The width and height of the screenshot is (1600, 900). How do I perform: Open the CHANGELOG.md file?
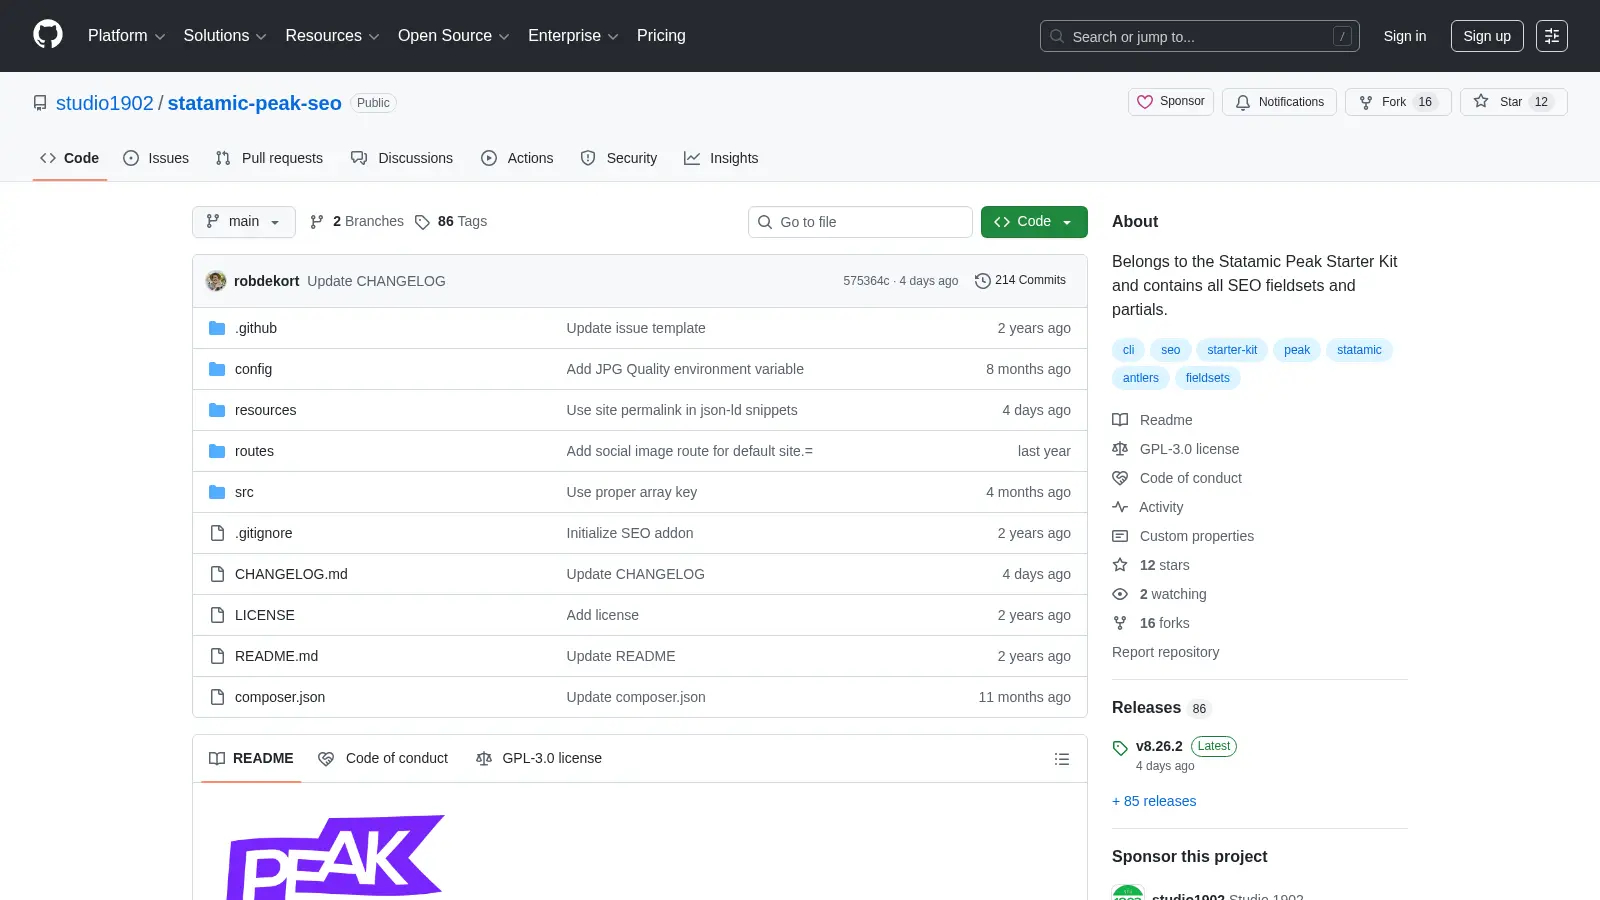pyautogui.click(x=291, y=574)
